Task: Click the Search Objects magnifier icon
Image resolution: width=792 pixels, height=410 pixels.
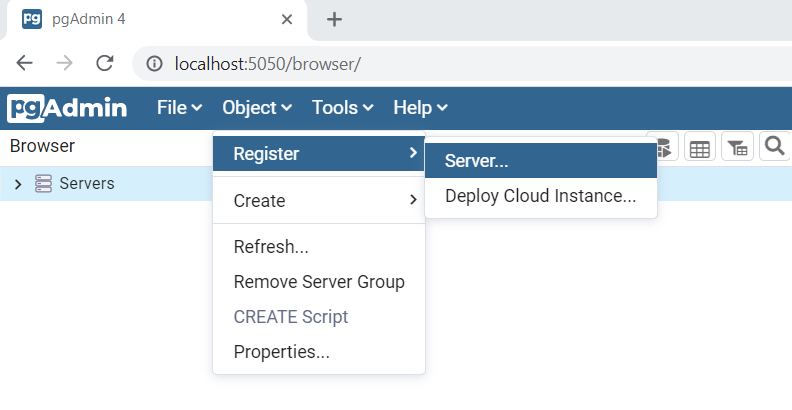Action: coord(774,146)
